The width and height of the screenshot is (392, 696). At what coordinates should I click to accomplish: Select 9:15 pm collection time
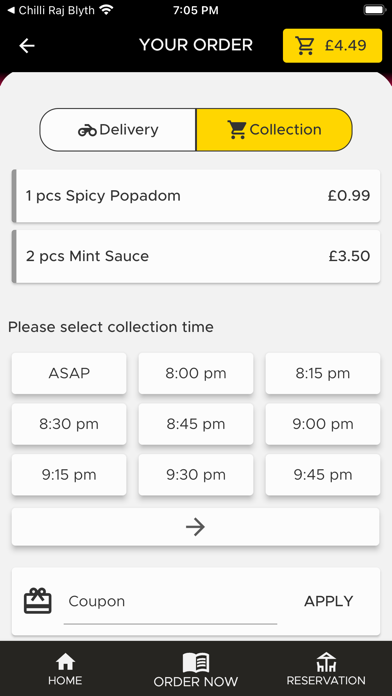tap(69, 475)
